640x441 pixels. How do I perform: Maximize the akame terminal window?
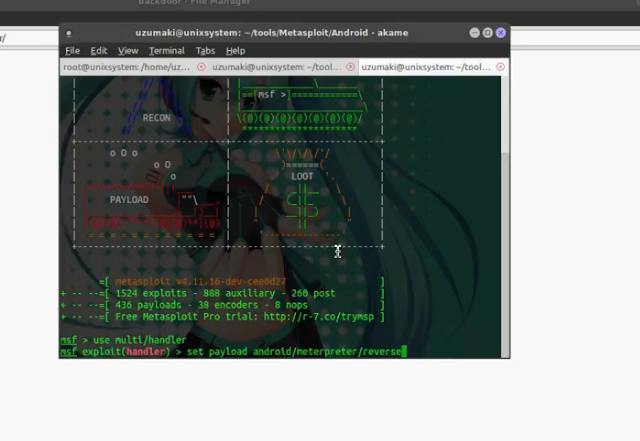click(x=487, y=33)
